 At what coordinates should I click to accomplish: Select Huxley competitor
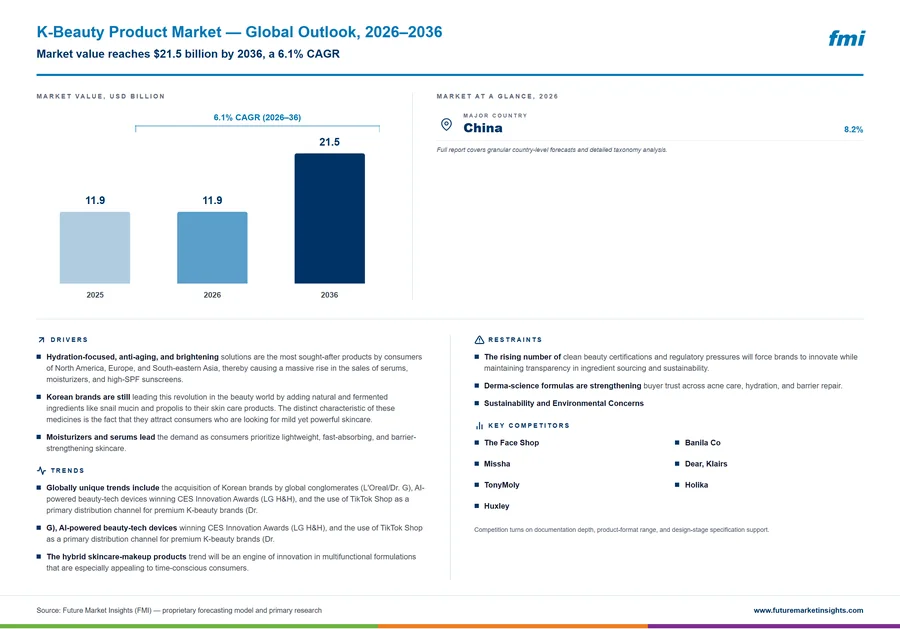point(496,506)
